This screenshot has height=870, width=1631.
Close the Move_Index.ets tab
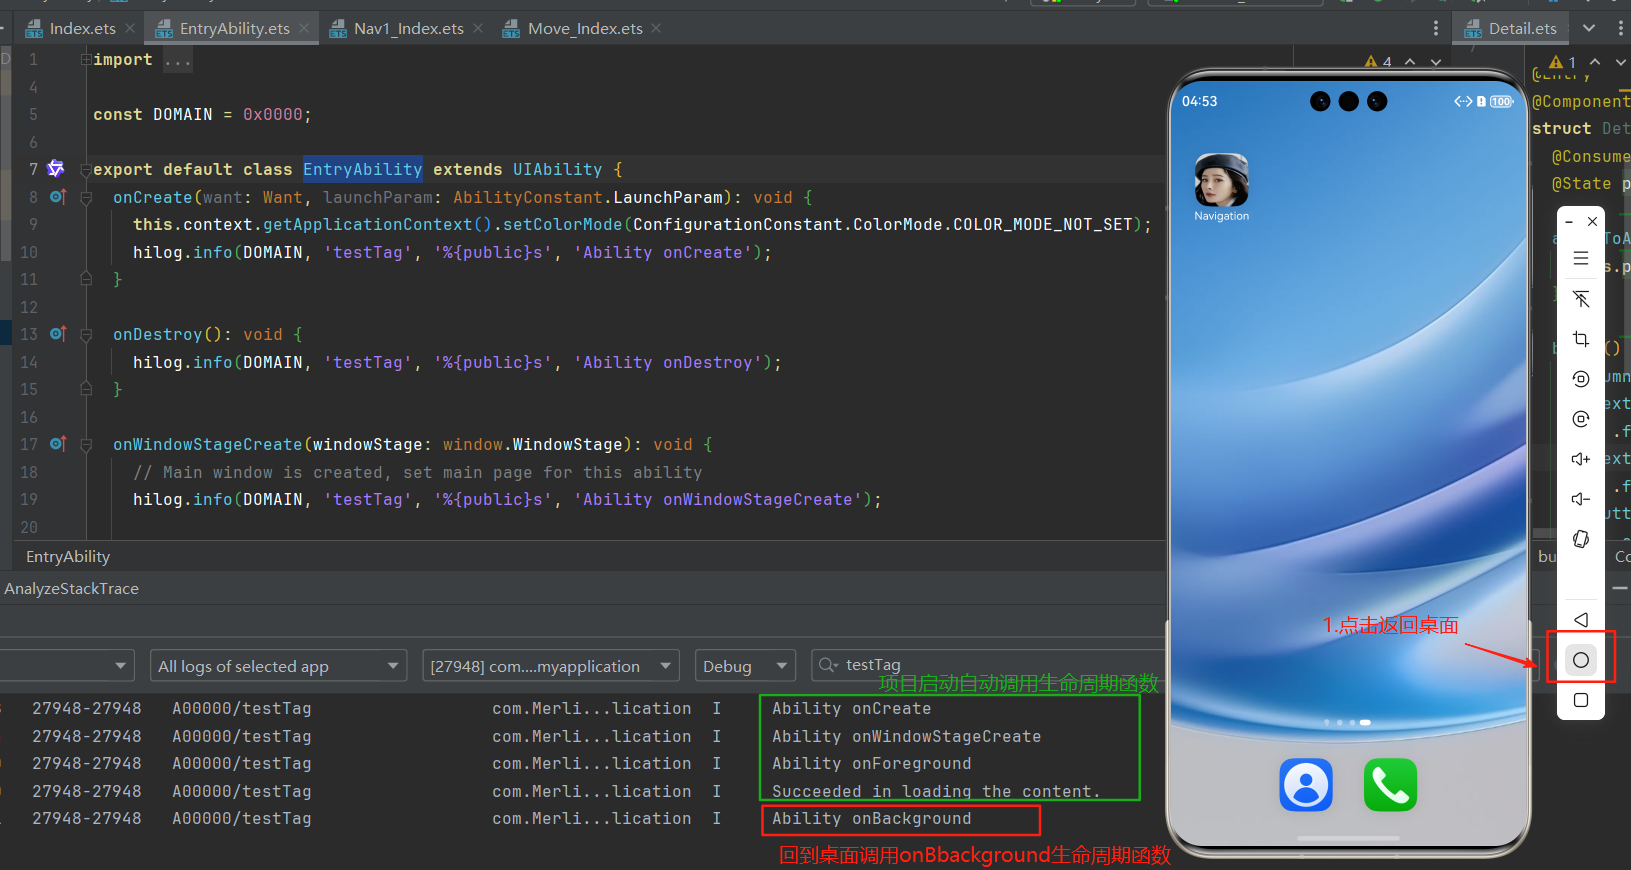coord(656,28)
